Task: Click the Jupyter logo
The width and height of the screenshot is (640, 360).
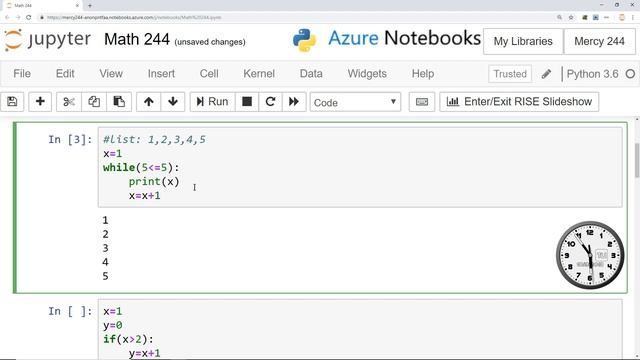Action: 47,40
